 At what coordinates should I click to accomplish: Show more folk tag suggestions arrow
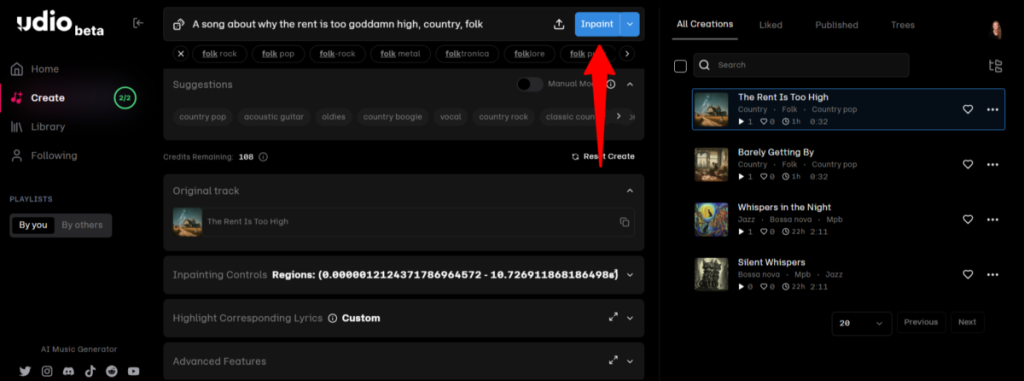627,54
